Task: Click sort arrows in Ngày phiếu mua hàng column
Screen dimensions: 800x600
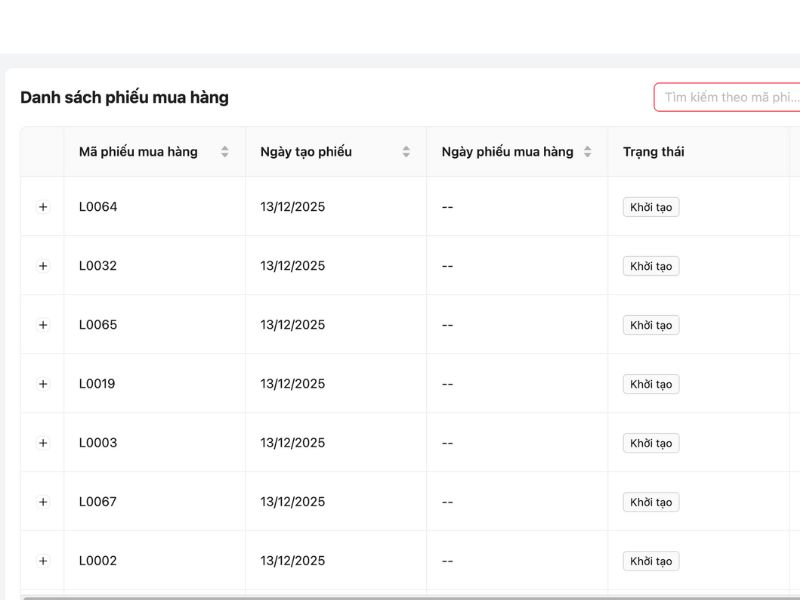Action: 587,152
